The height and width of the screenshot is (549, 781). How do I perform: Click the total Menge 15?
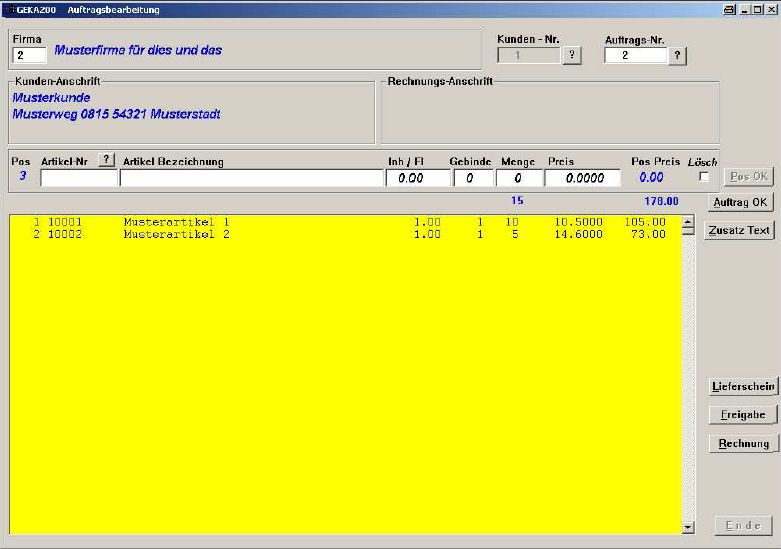pos(517,200)
